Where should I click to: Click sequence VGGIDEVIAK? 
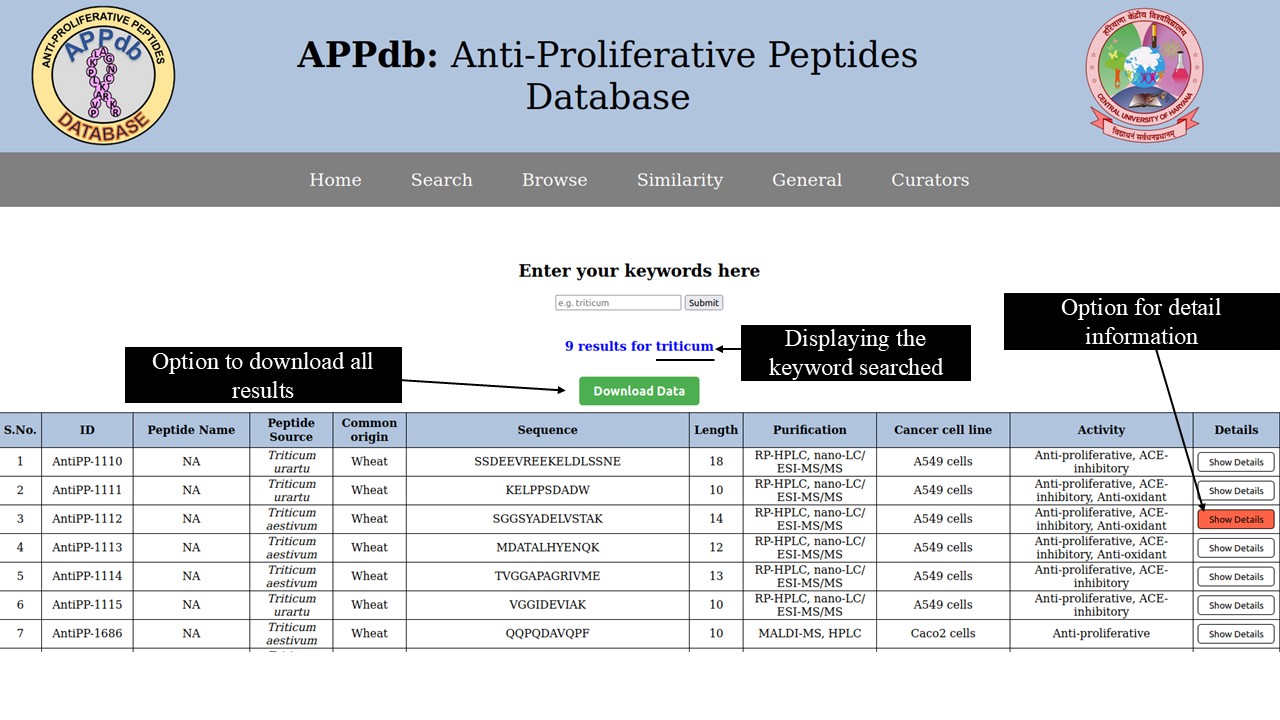coord(547,605)
